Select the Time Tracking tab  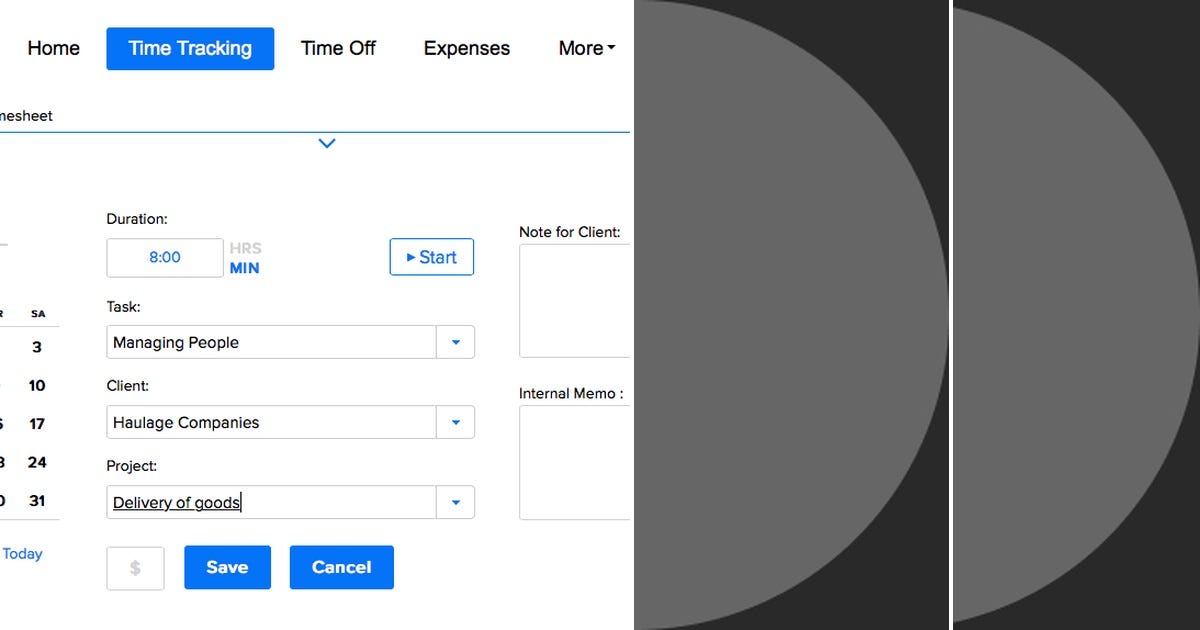click(189, 48)
